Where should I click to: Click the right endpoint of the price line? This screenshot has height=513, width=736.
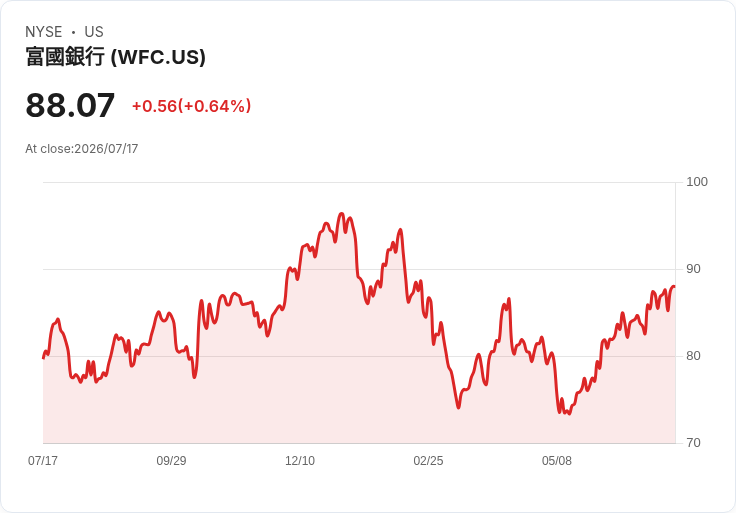pos(675,286)
